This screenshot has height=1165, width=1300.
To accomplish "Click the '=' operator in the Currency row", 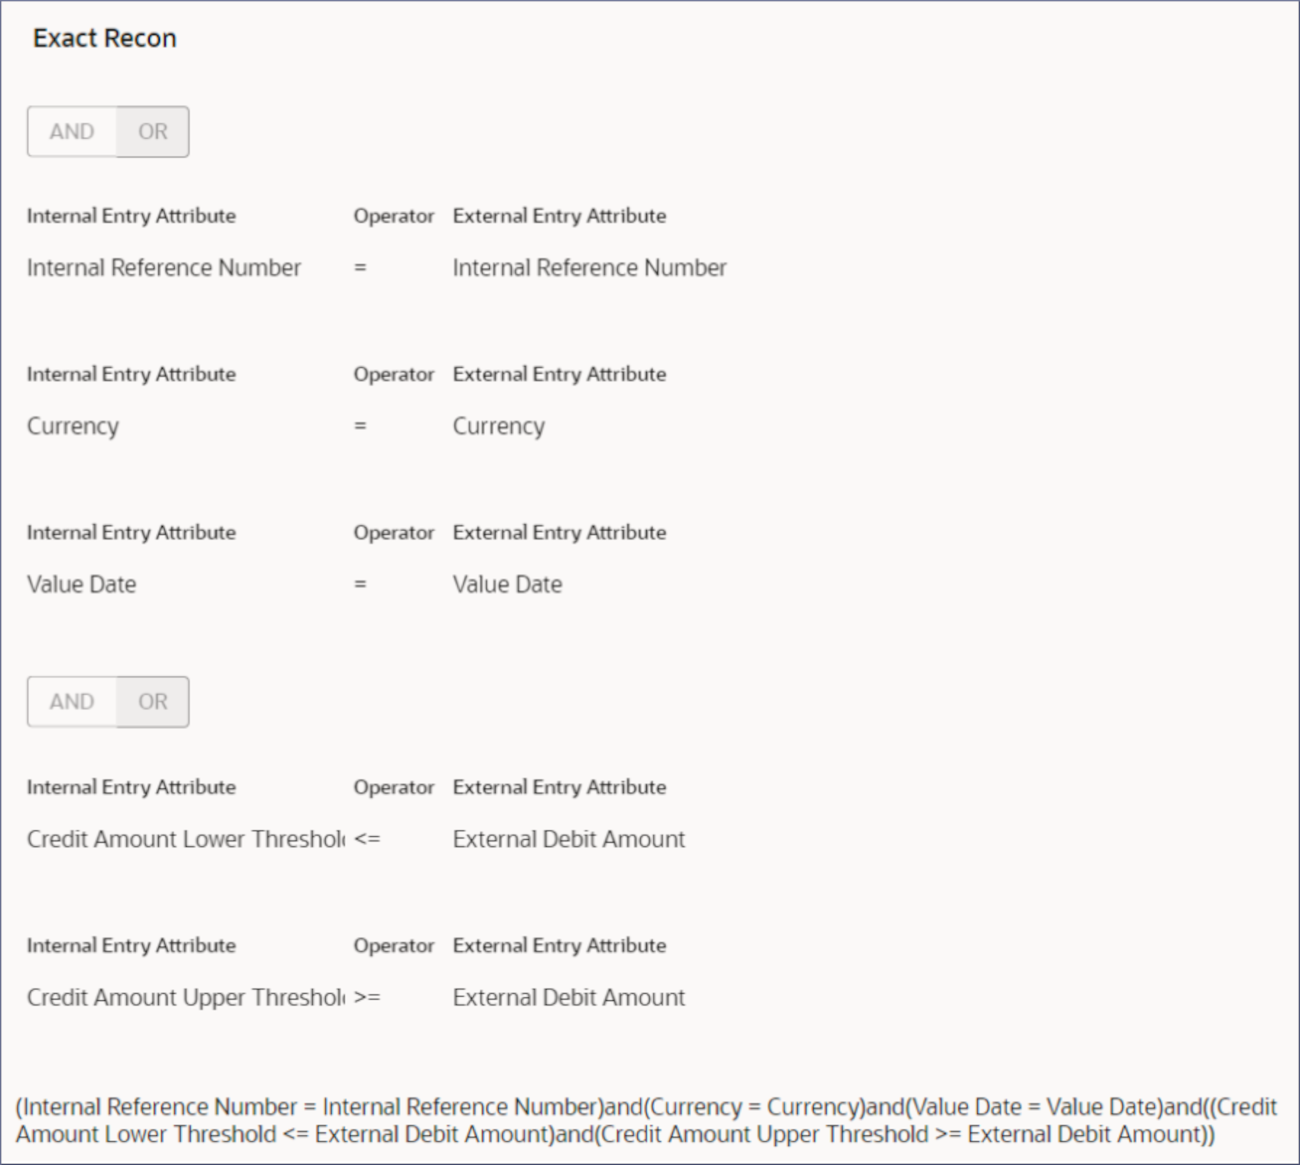I will pyautogui.click(x=360, y=426).
